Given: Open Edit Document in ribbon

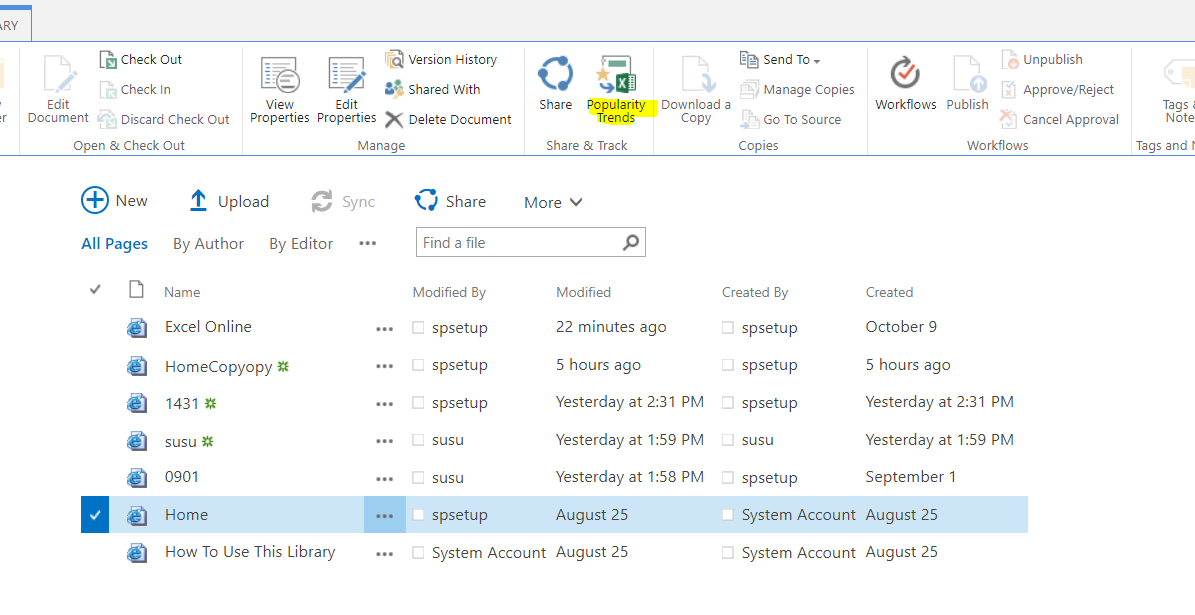Looking at the screenshot, I should pos(58,89).
